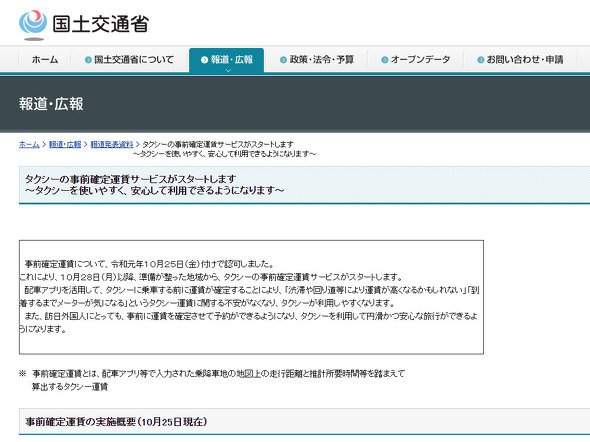Click the breadcrumb text タクシーの事前確定運賃サービスがスタートします
Image resolution: width=590 pixels, height=442 pixels.
point(218,144)
